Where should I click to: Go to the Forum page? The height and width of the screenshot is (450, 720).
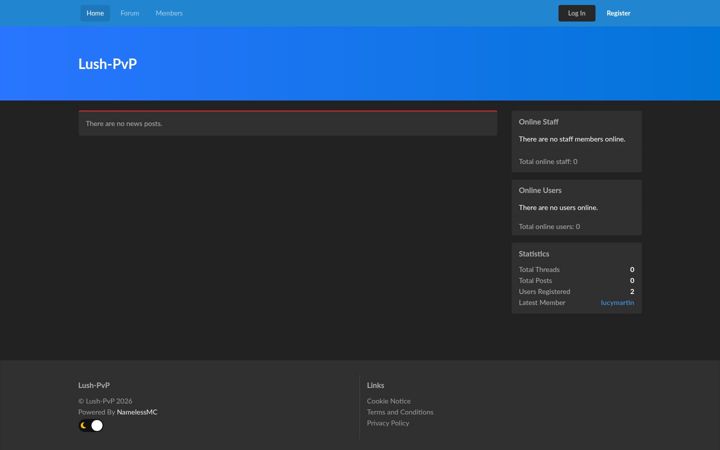point(129,13)
